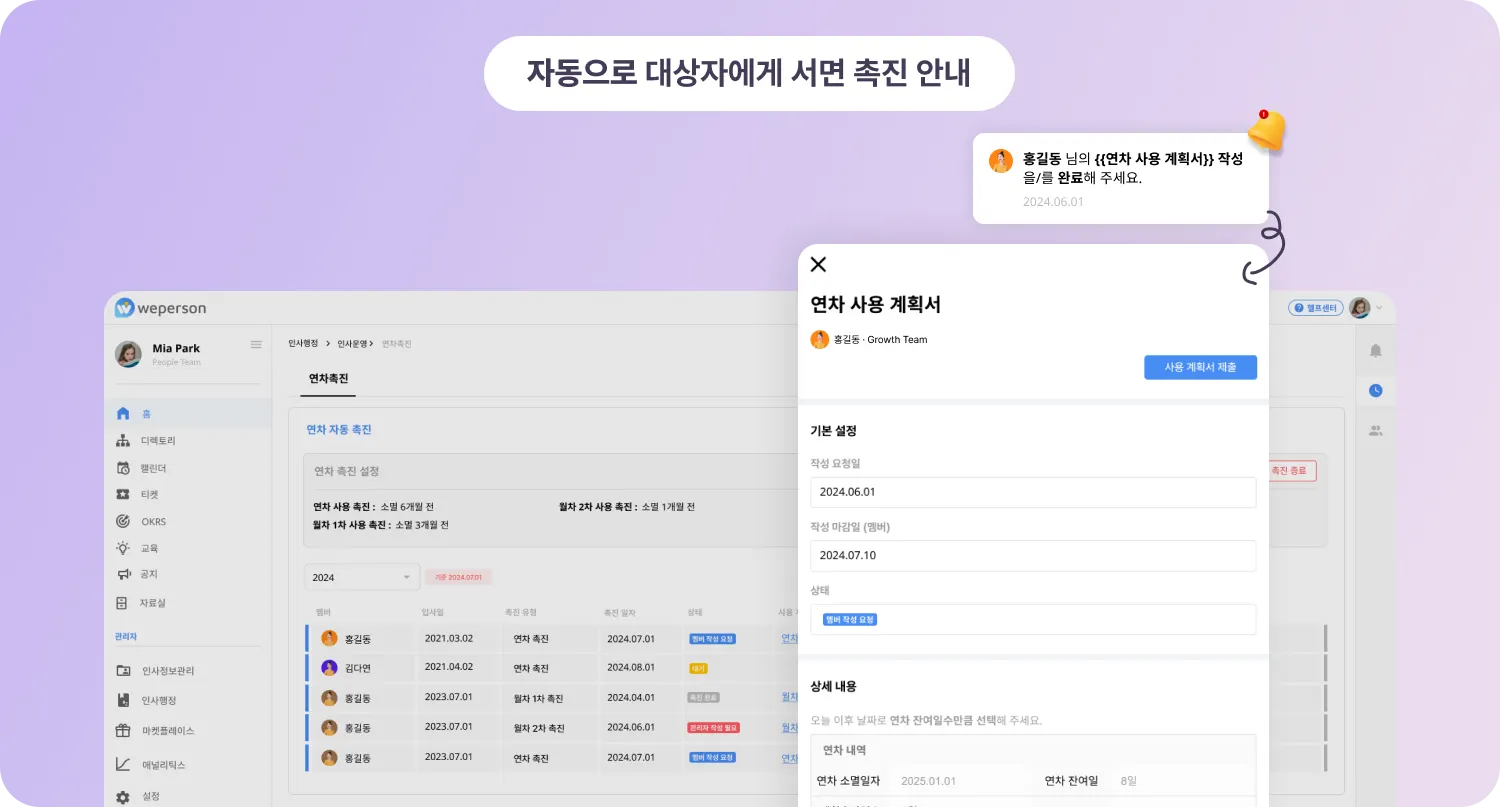This screenshot has width=1500, height=807.
Task: Click the 상태 field in the panel
Action: point(1033,619)
